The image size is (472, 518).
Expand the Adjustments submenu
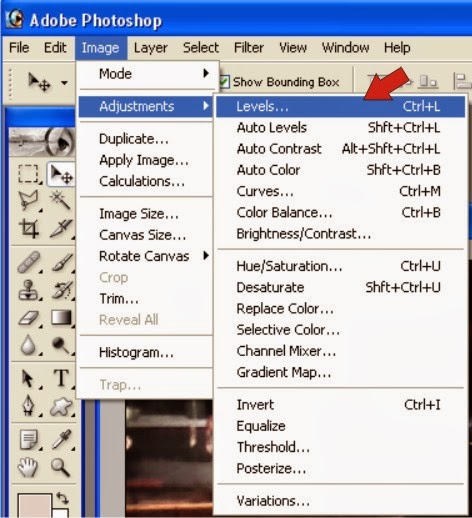click(146, 106)
